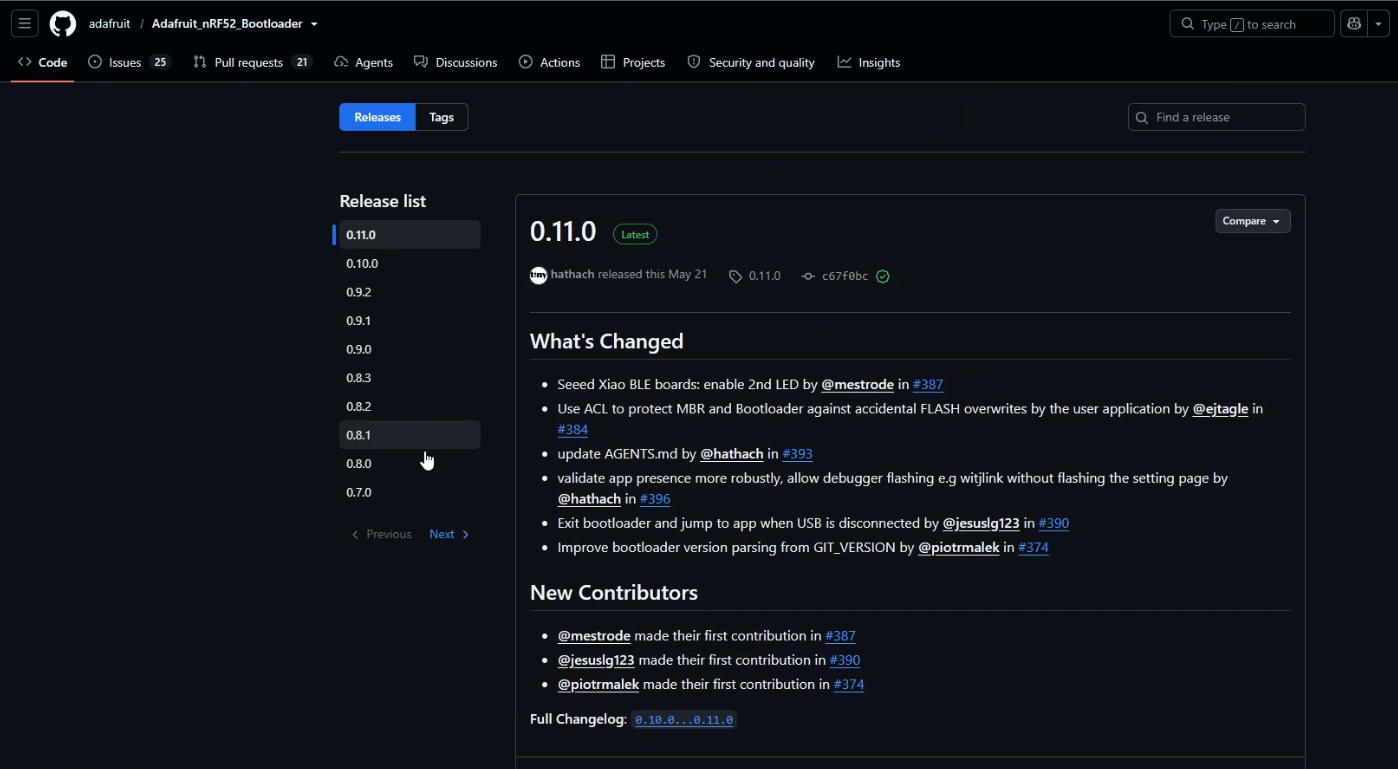Open the repository name dropdown caret
The image size is (1398, 769).
315,24
